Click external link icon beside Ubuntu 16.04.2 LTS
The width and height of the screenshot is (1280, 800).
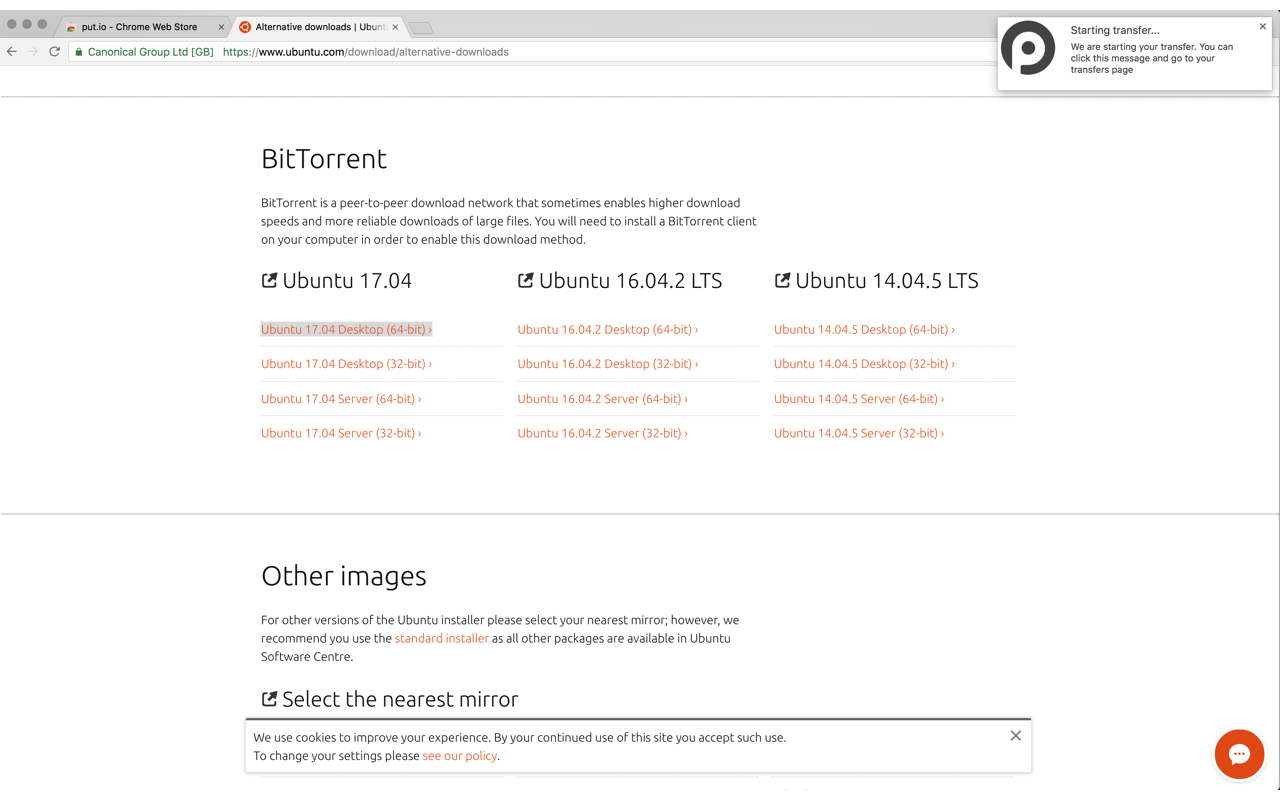pyautogui.click(x=525, y=281)
